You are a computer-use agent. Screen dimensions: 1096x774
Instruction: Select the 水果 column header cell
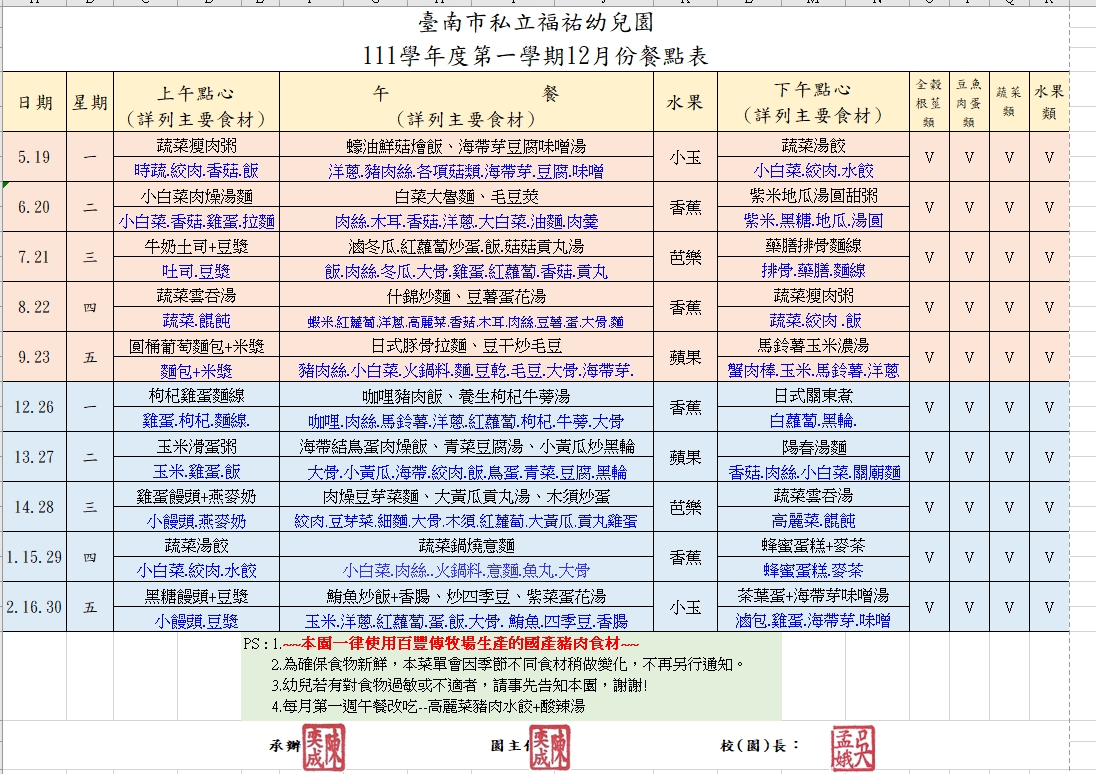coord(686,102)
